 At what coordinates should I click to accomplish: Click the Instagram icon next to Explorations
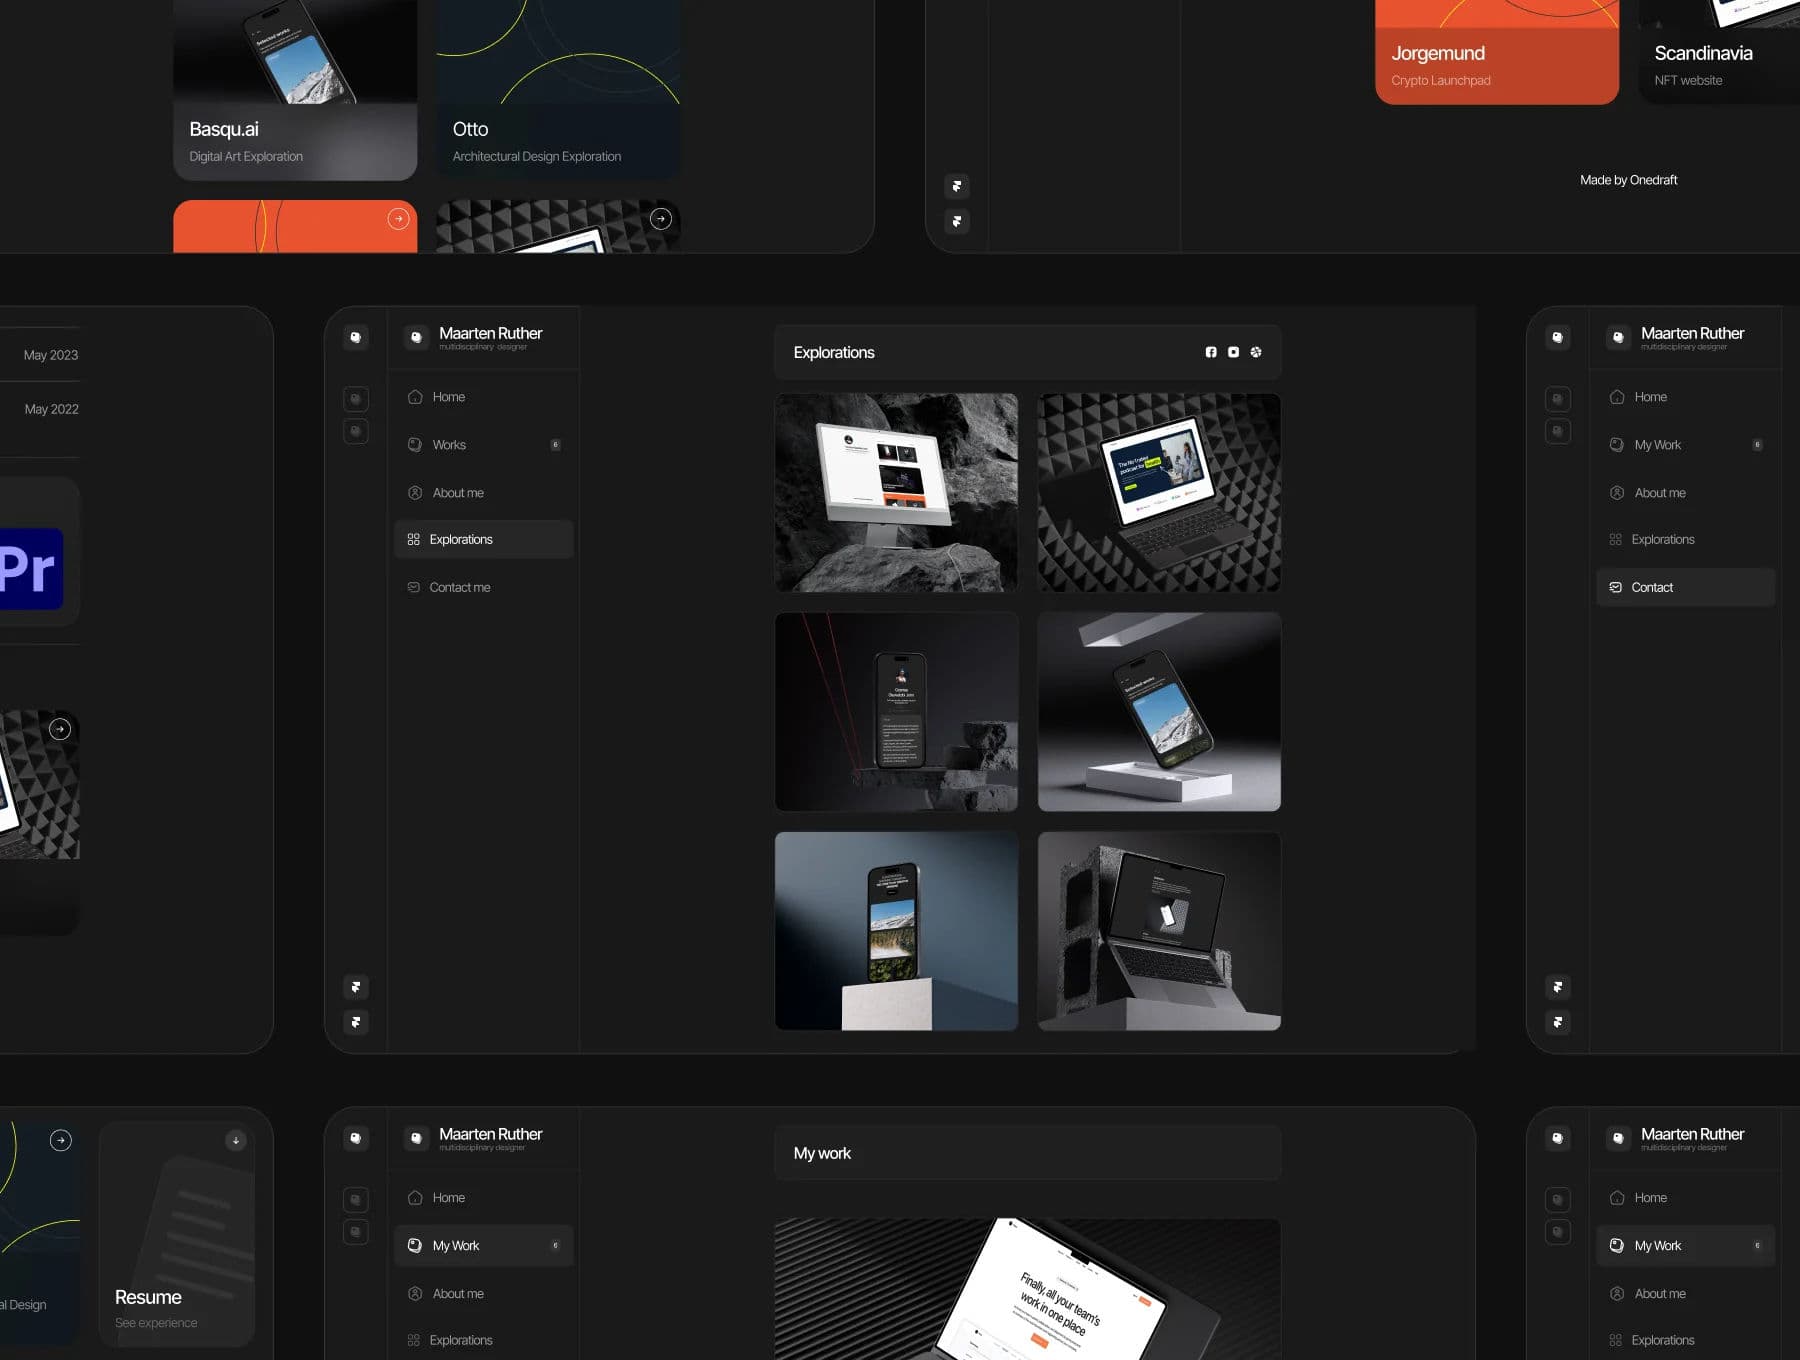[x=1233, y=352]
